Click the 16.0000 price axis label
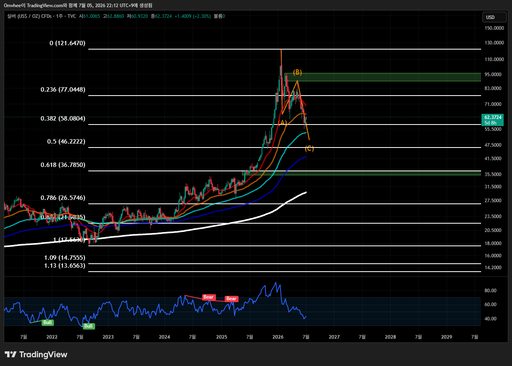512x366 pixels. pyautogui.click(x=493, y=256)
